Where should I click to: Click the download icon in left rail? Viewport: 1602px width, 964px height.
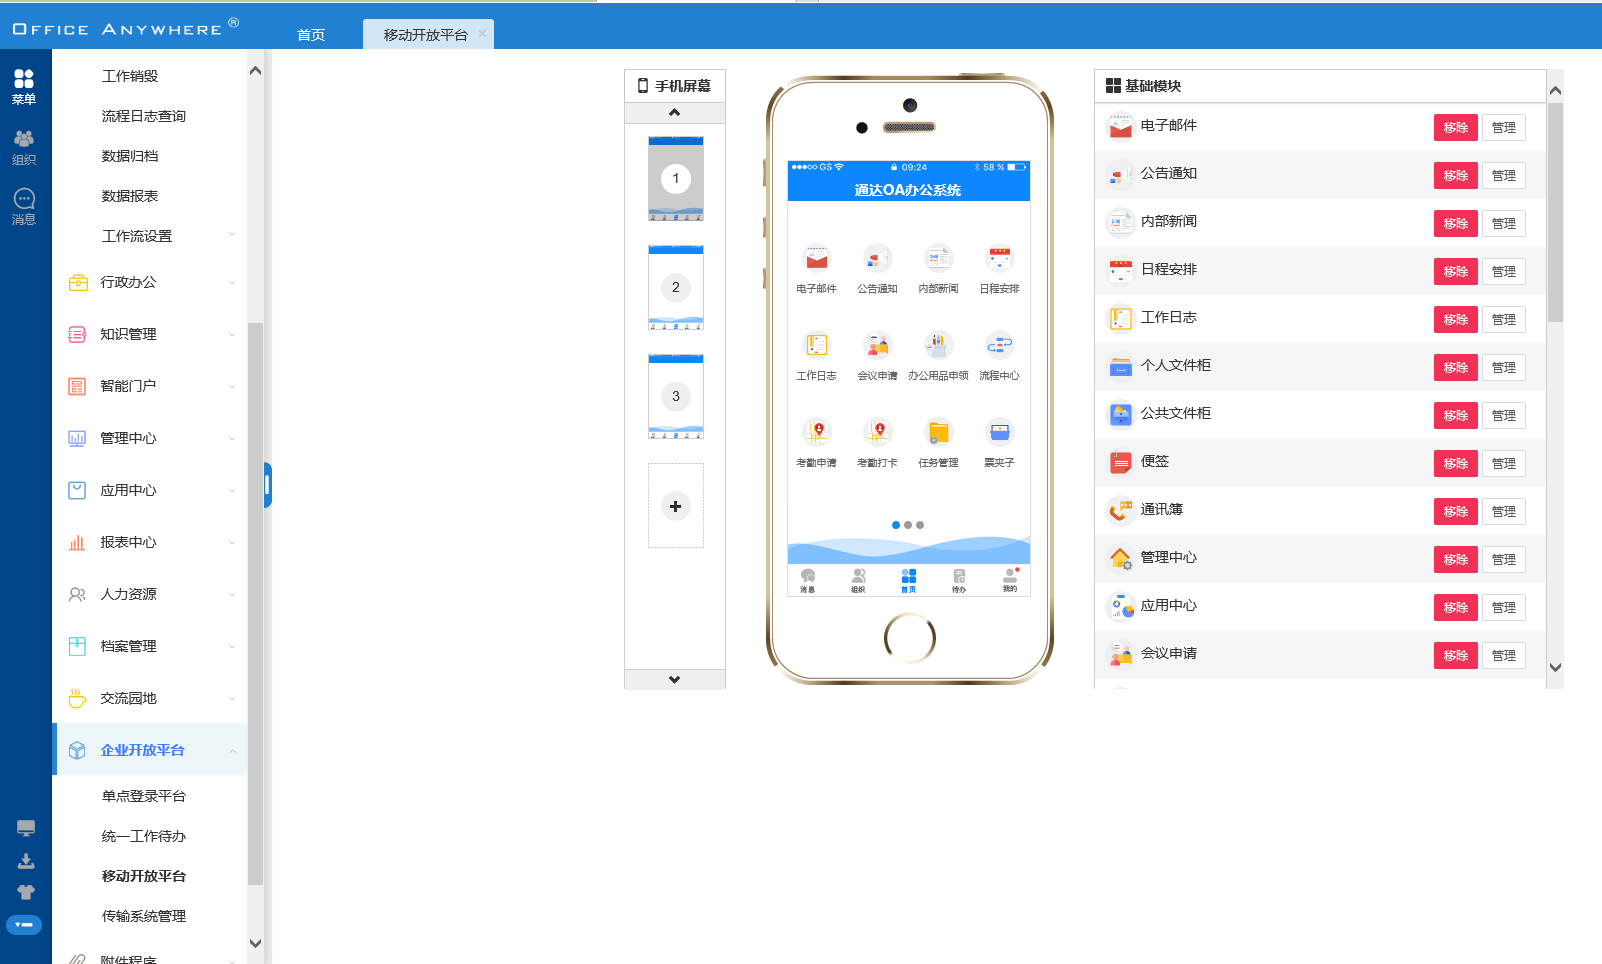[x=26, y=861]
